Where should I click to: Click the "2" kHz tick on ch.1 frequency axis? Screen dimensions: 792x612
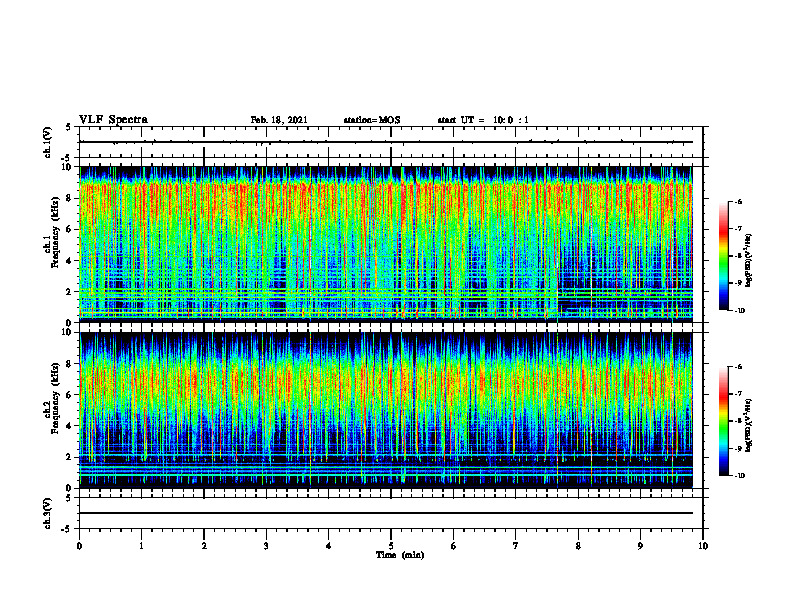pos(70,292)
